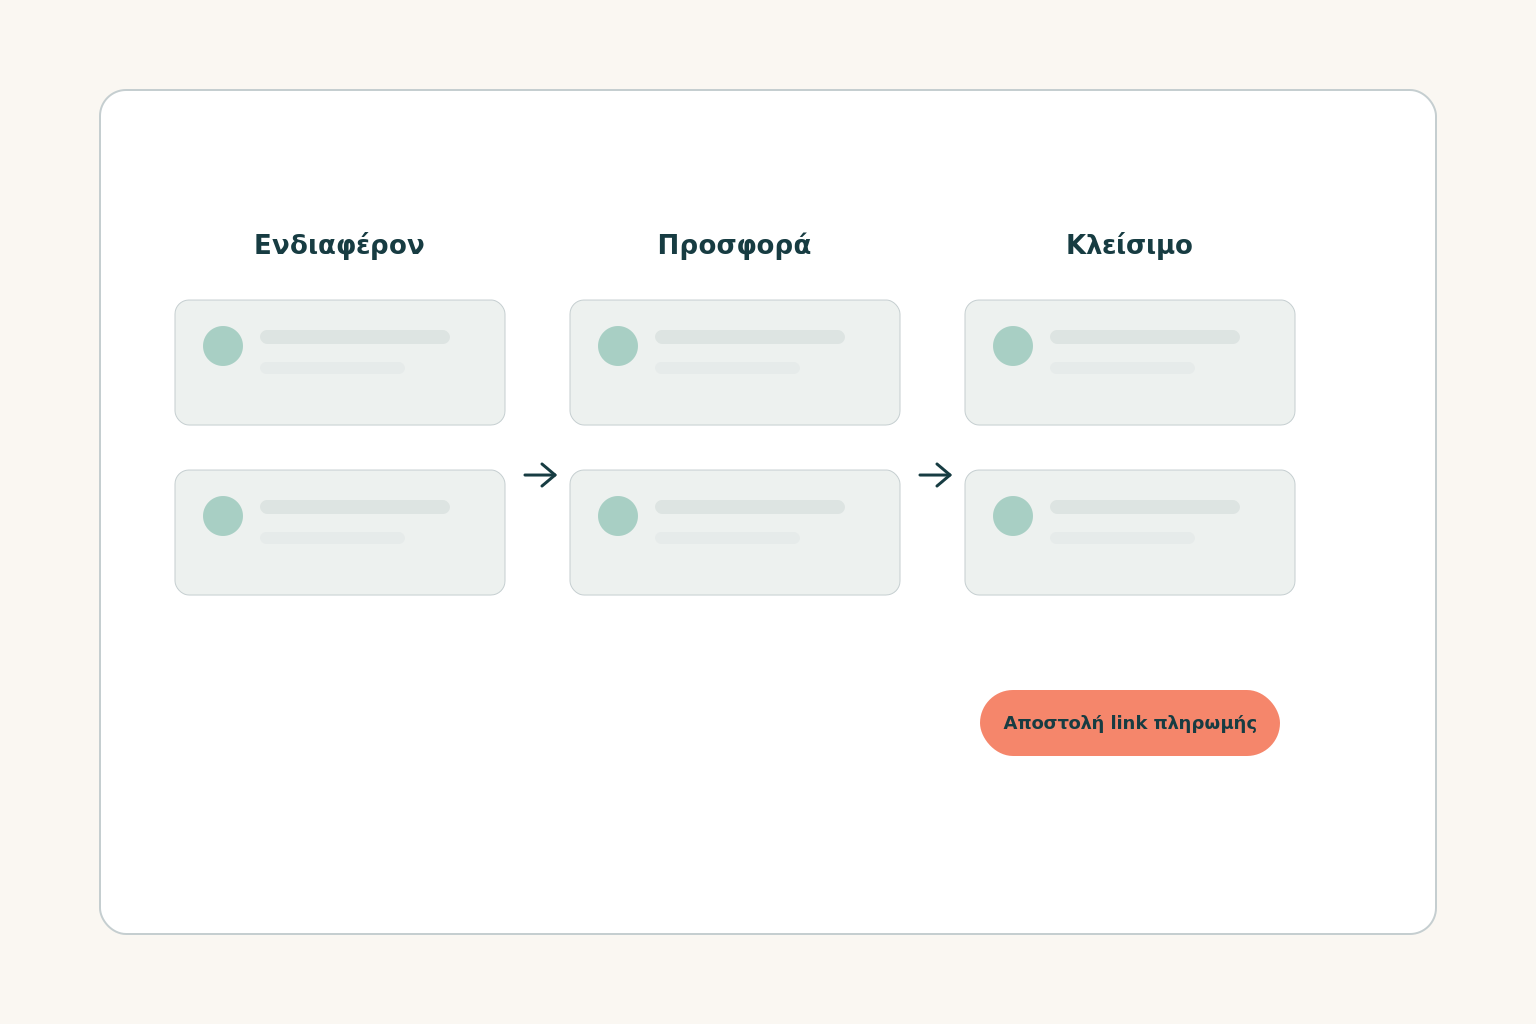Click avatar circle in bottom Ενδιαφέρον card

[223, 516]
